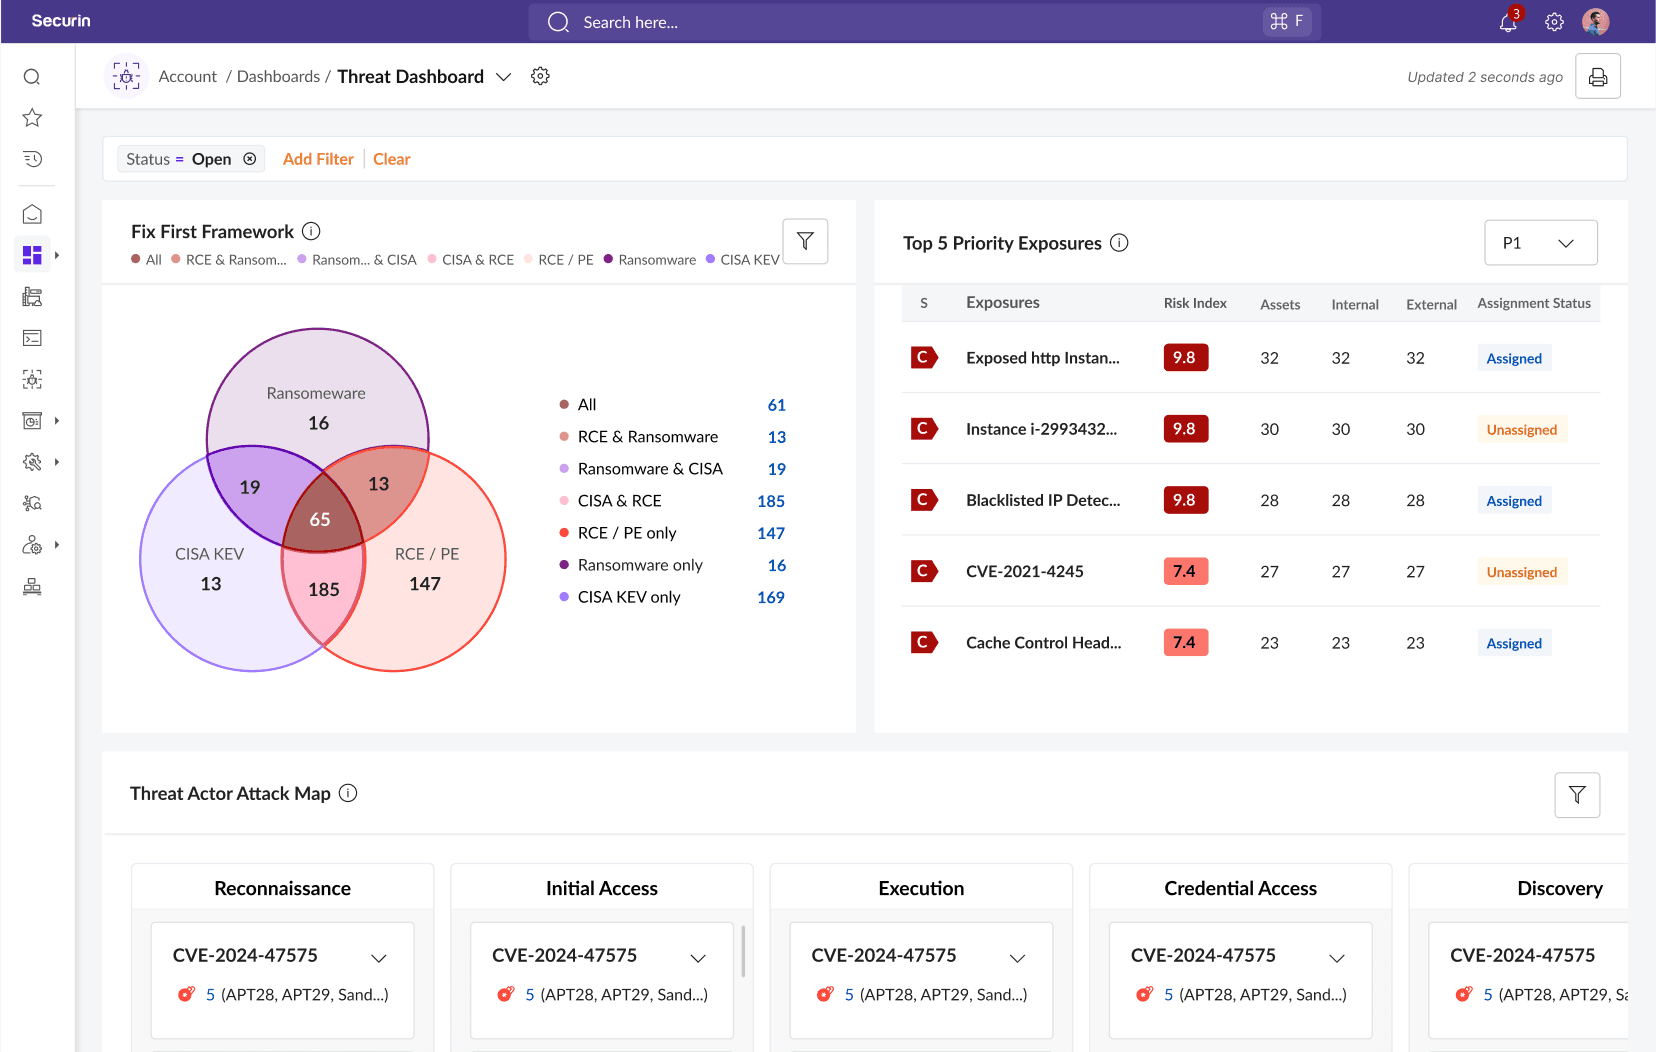Open search from the left sidebar
1656x1052 pixels.
tap(32, 76)
